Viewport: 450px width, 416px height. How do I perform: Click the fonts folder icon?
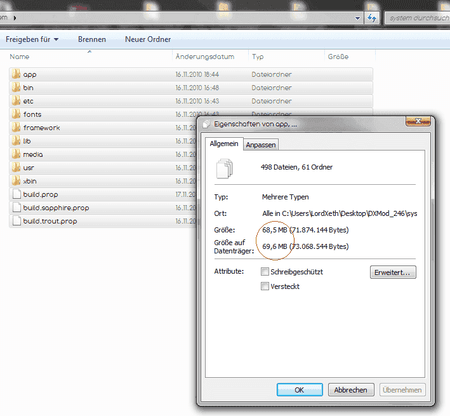[x=16, y=114]
